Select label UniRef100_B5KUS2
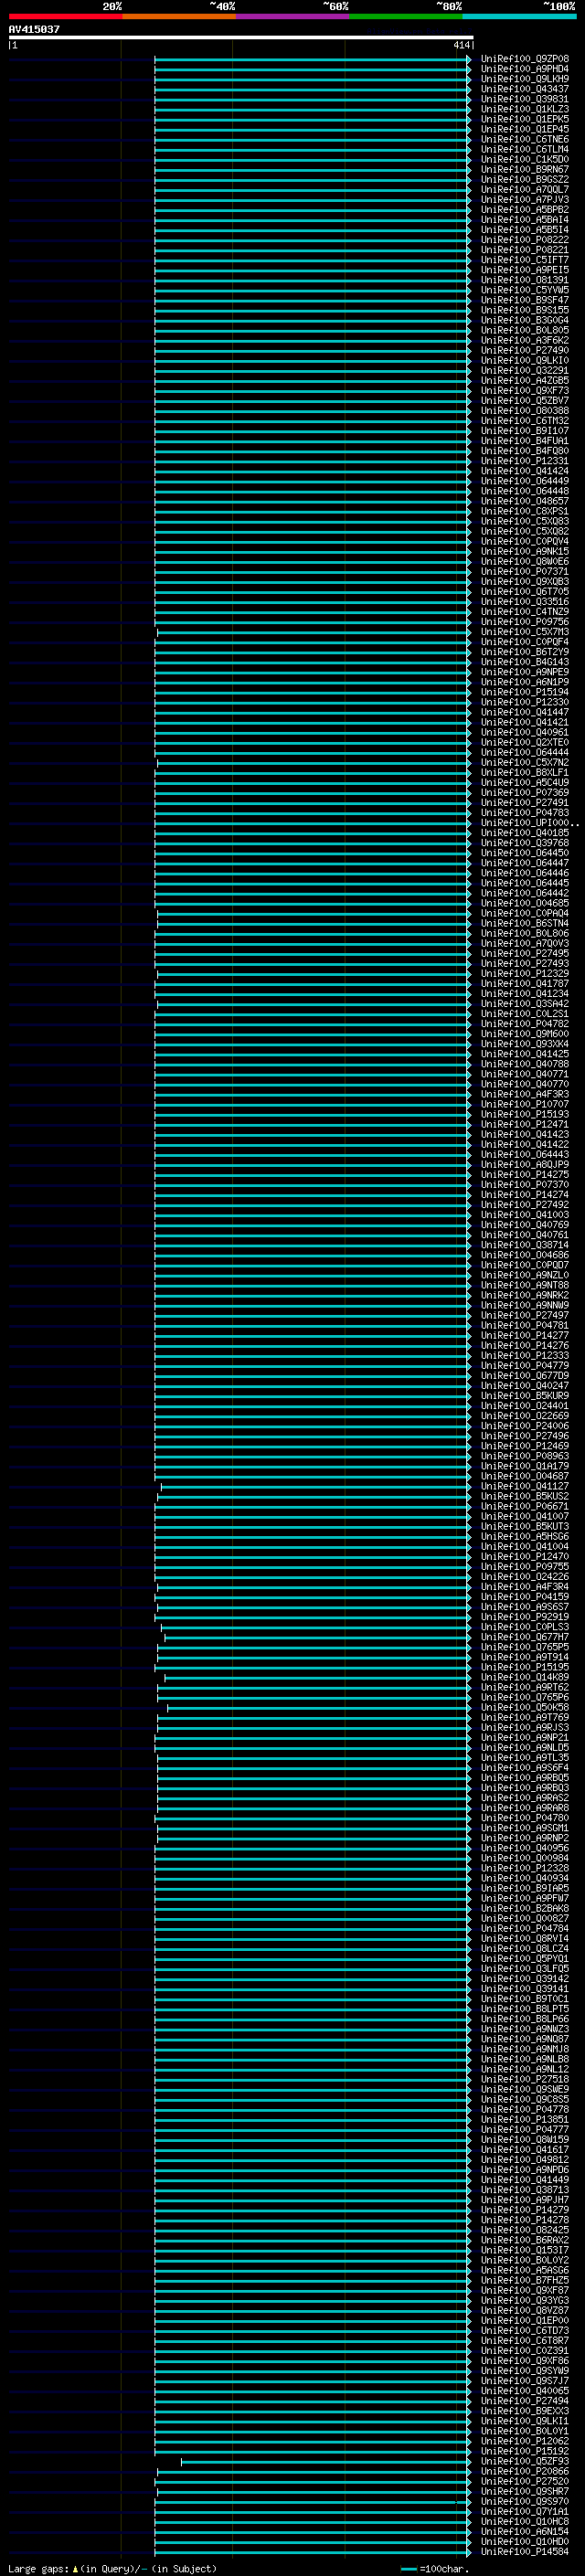 [524, 1495]
